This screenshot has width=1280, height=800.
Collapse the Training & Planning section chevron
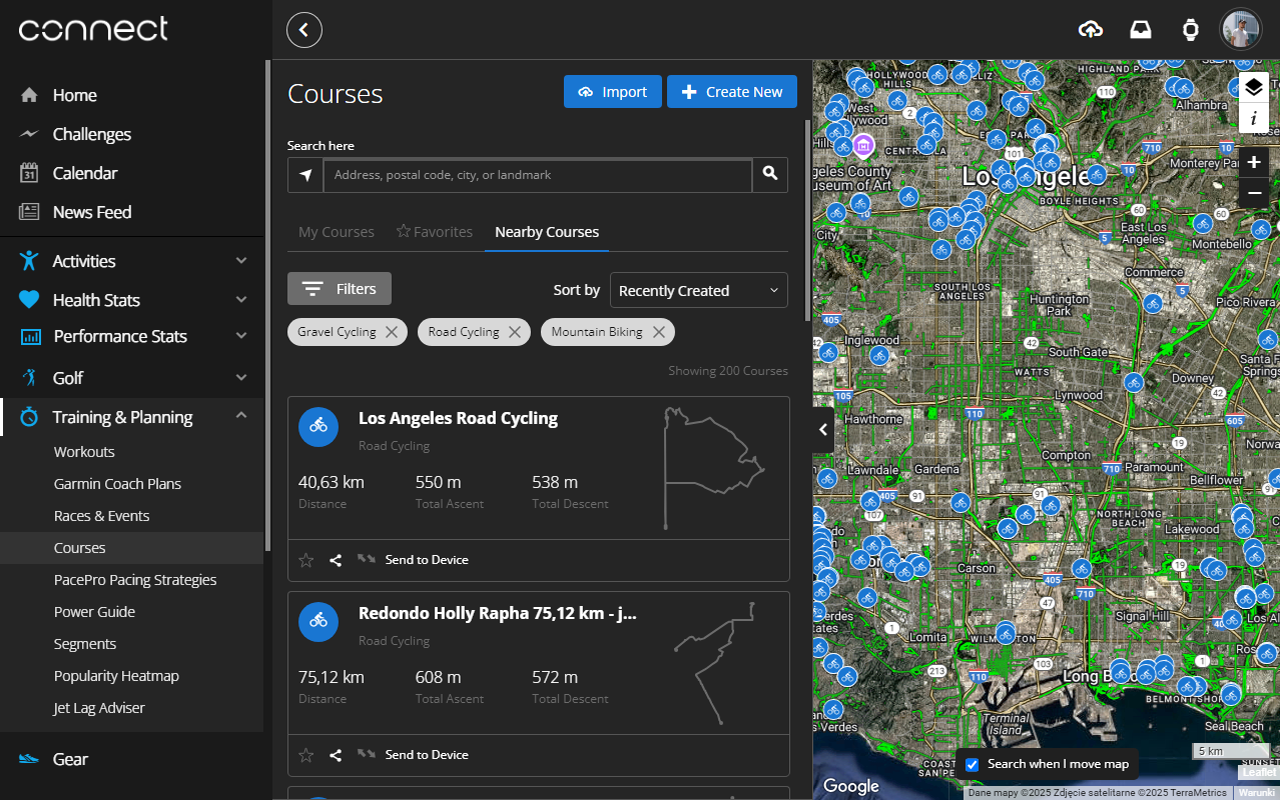click(241, 416)
